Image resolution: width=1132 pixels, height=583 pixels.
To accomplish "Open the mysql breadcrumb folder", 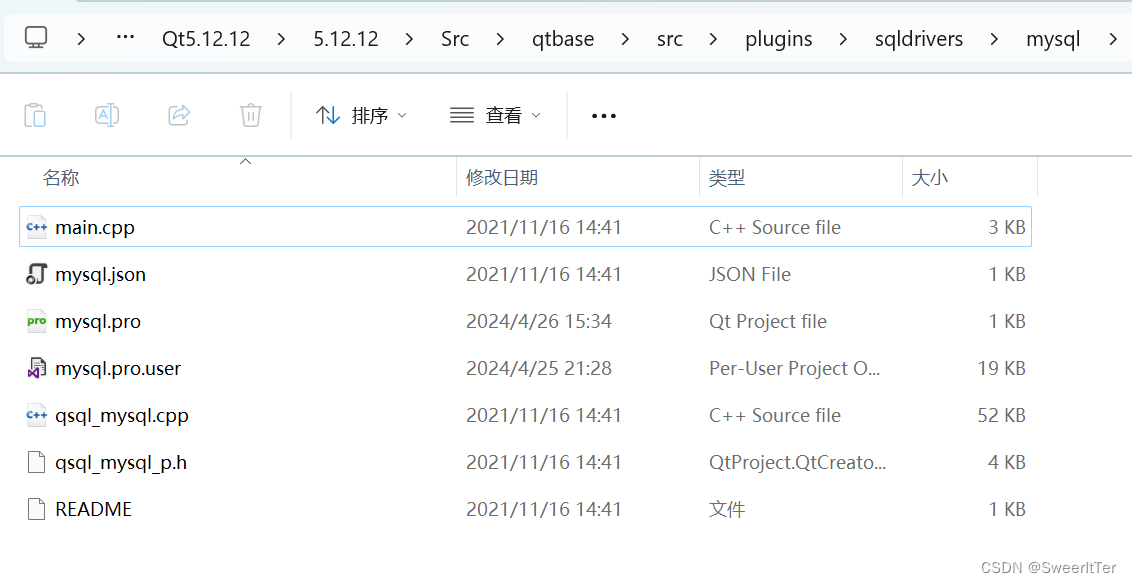I will tap(1052, 38).
